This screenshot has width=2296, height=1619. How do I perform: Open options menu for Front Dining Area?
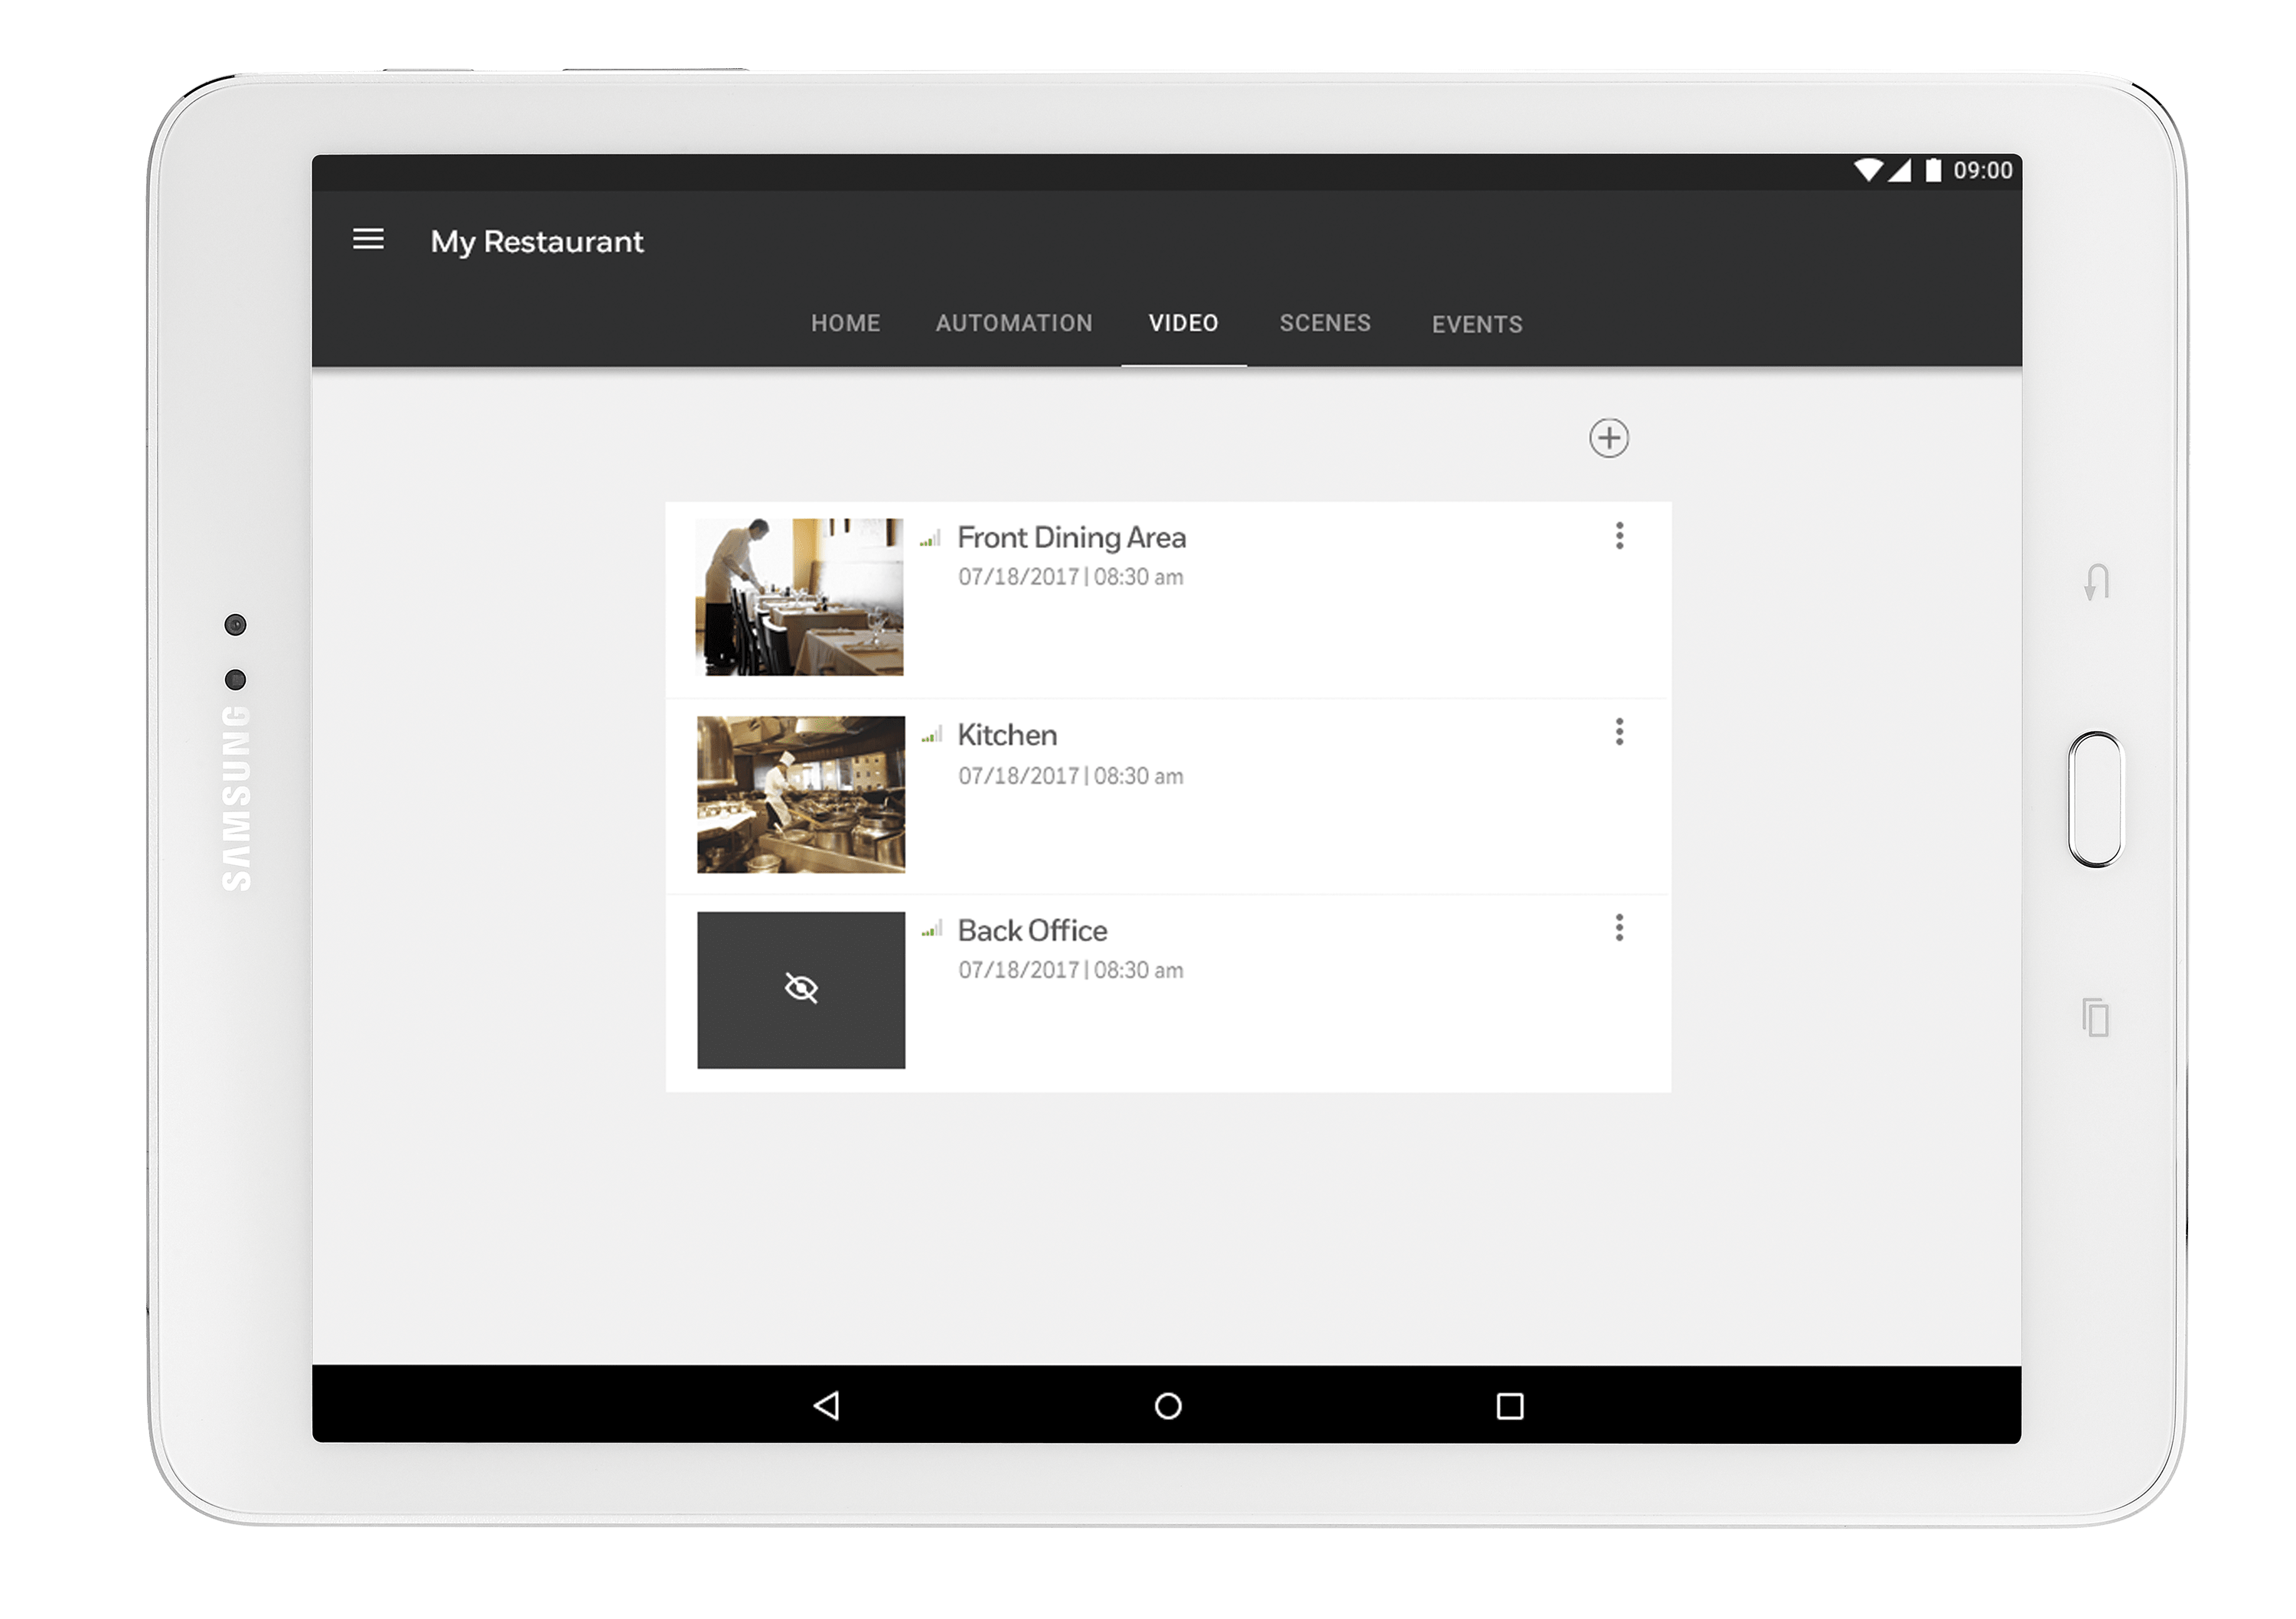point(1619,536)
